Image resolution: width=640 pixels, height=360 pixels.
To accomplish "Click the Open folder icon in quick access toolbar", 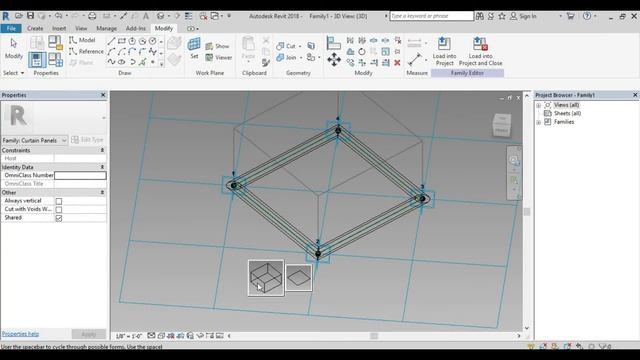I will 19,16.
